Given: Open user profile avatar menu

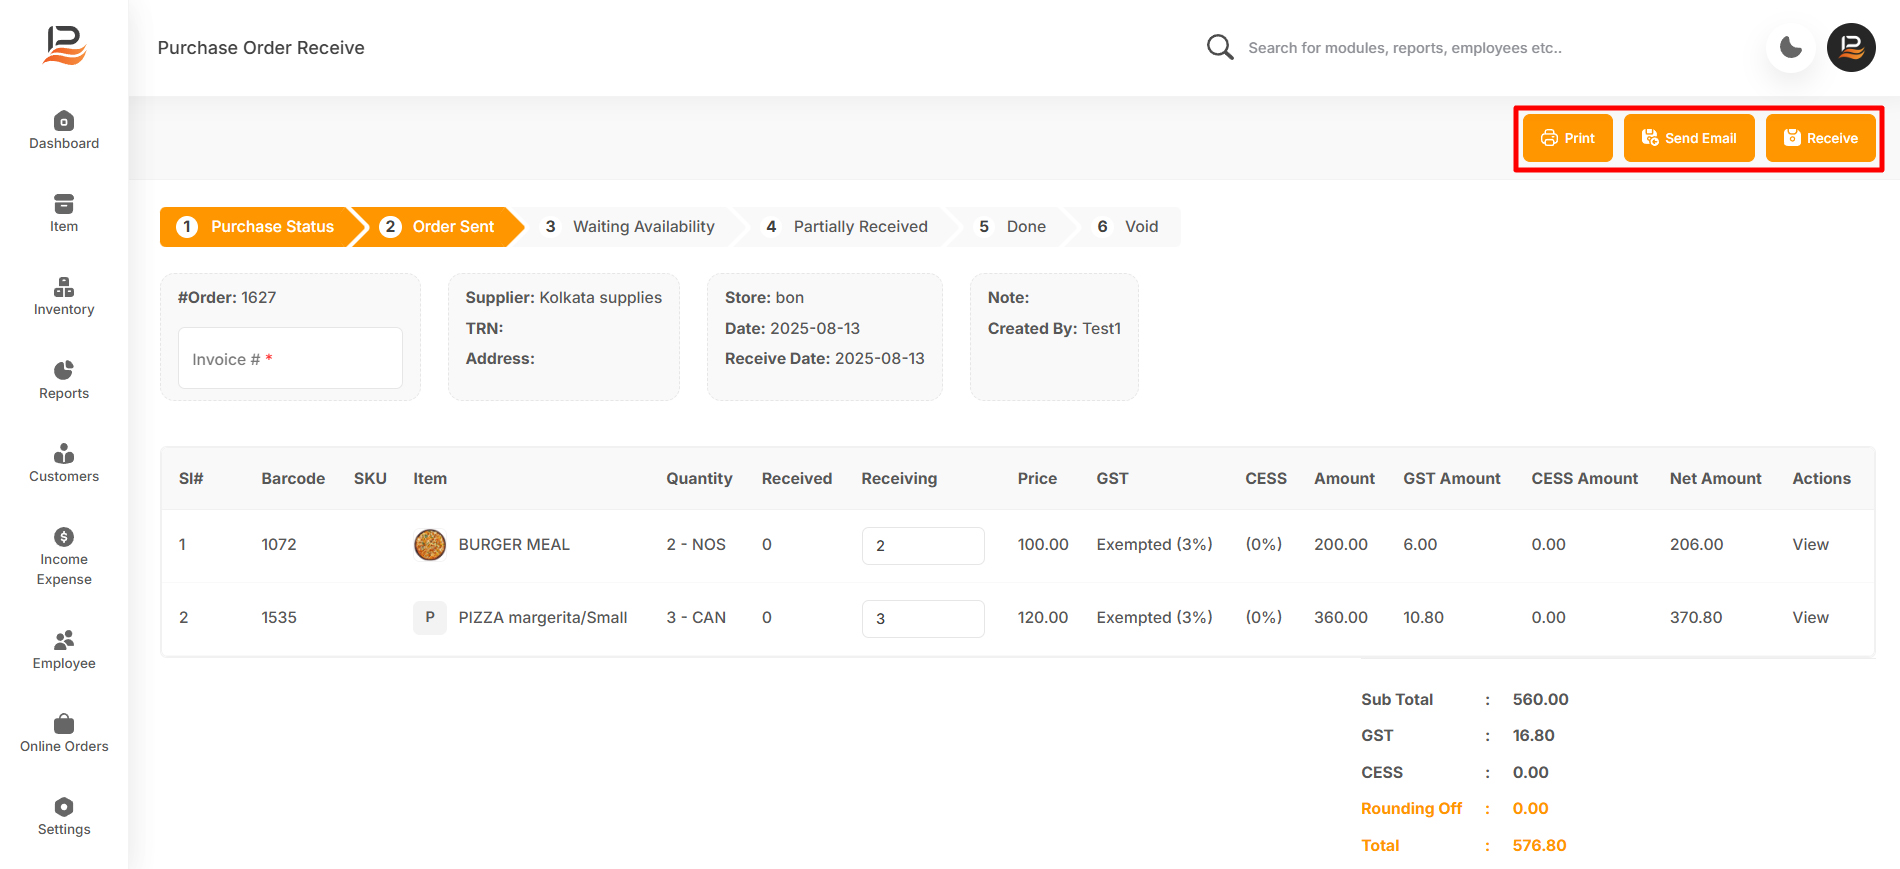Looking at the screenshot, I should pyautogui.click(x=1851, y=47).
